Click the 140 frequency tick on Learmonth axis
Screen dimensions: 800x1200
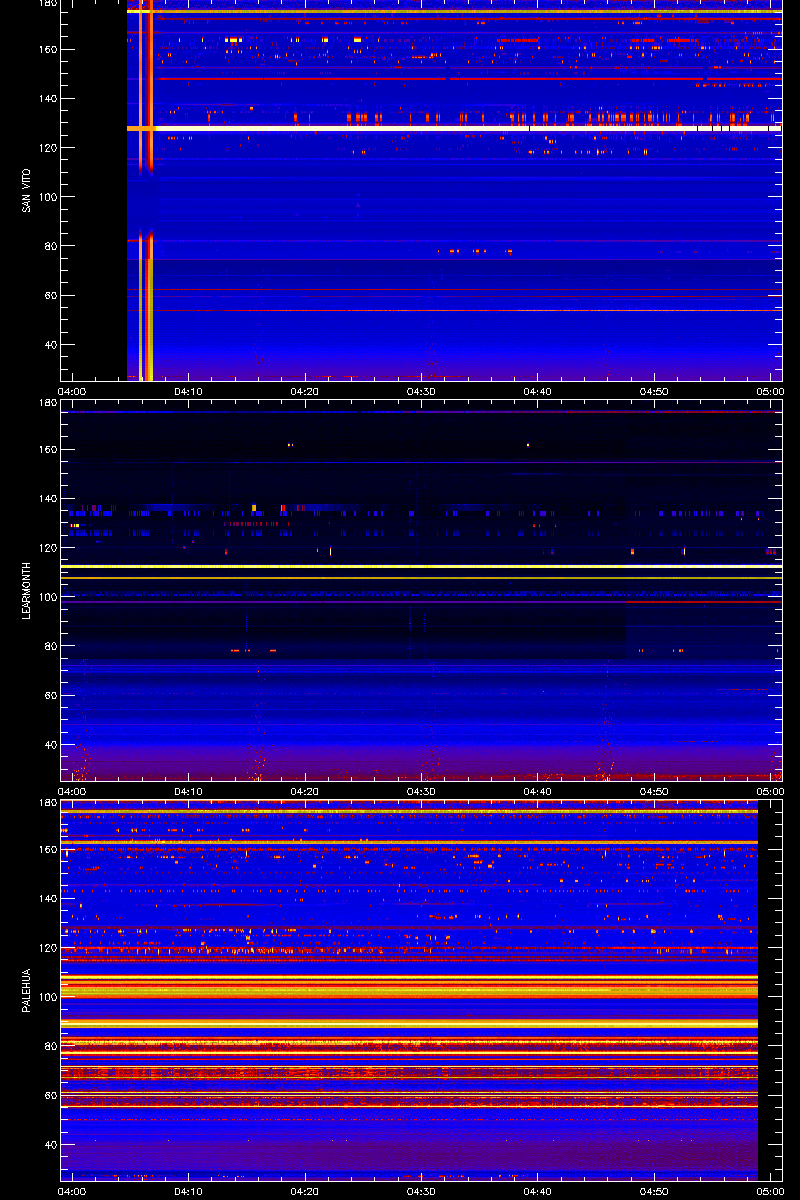click(x=47, y=499)
